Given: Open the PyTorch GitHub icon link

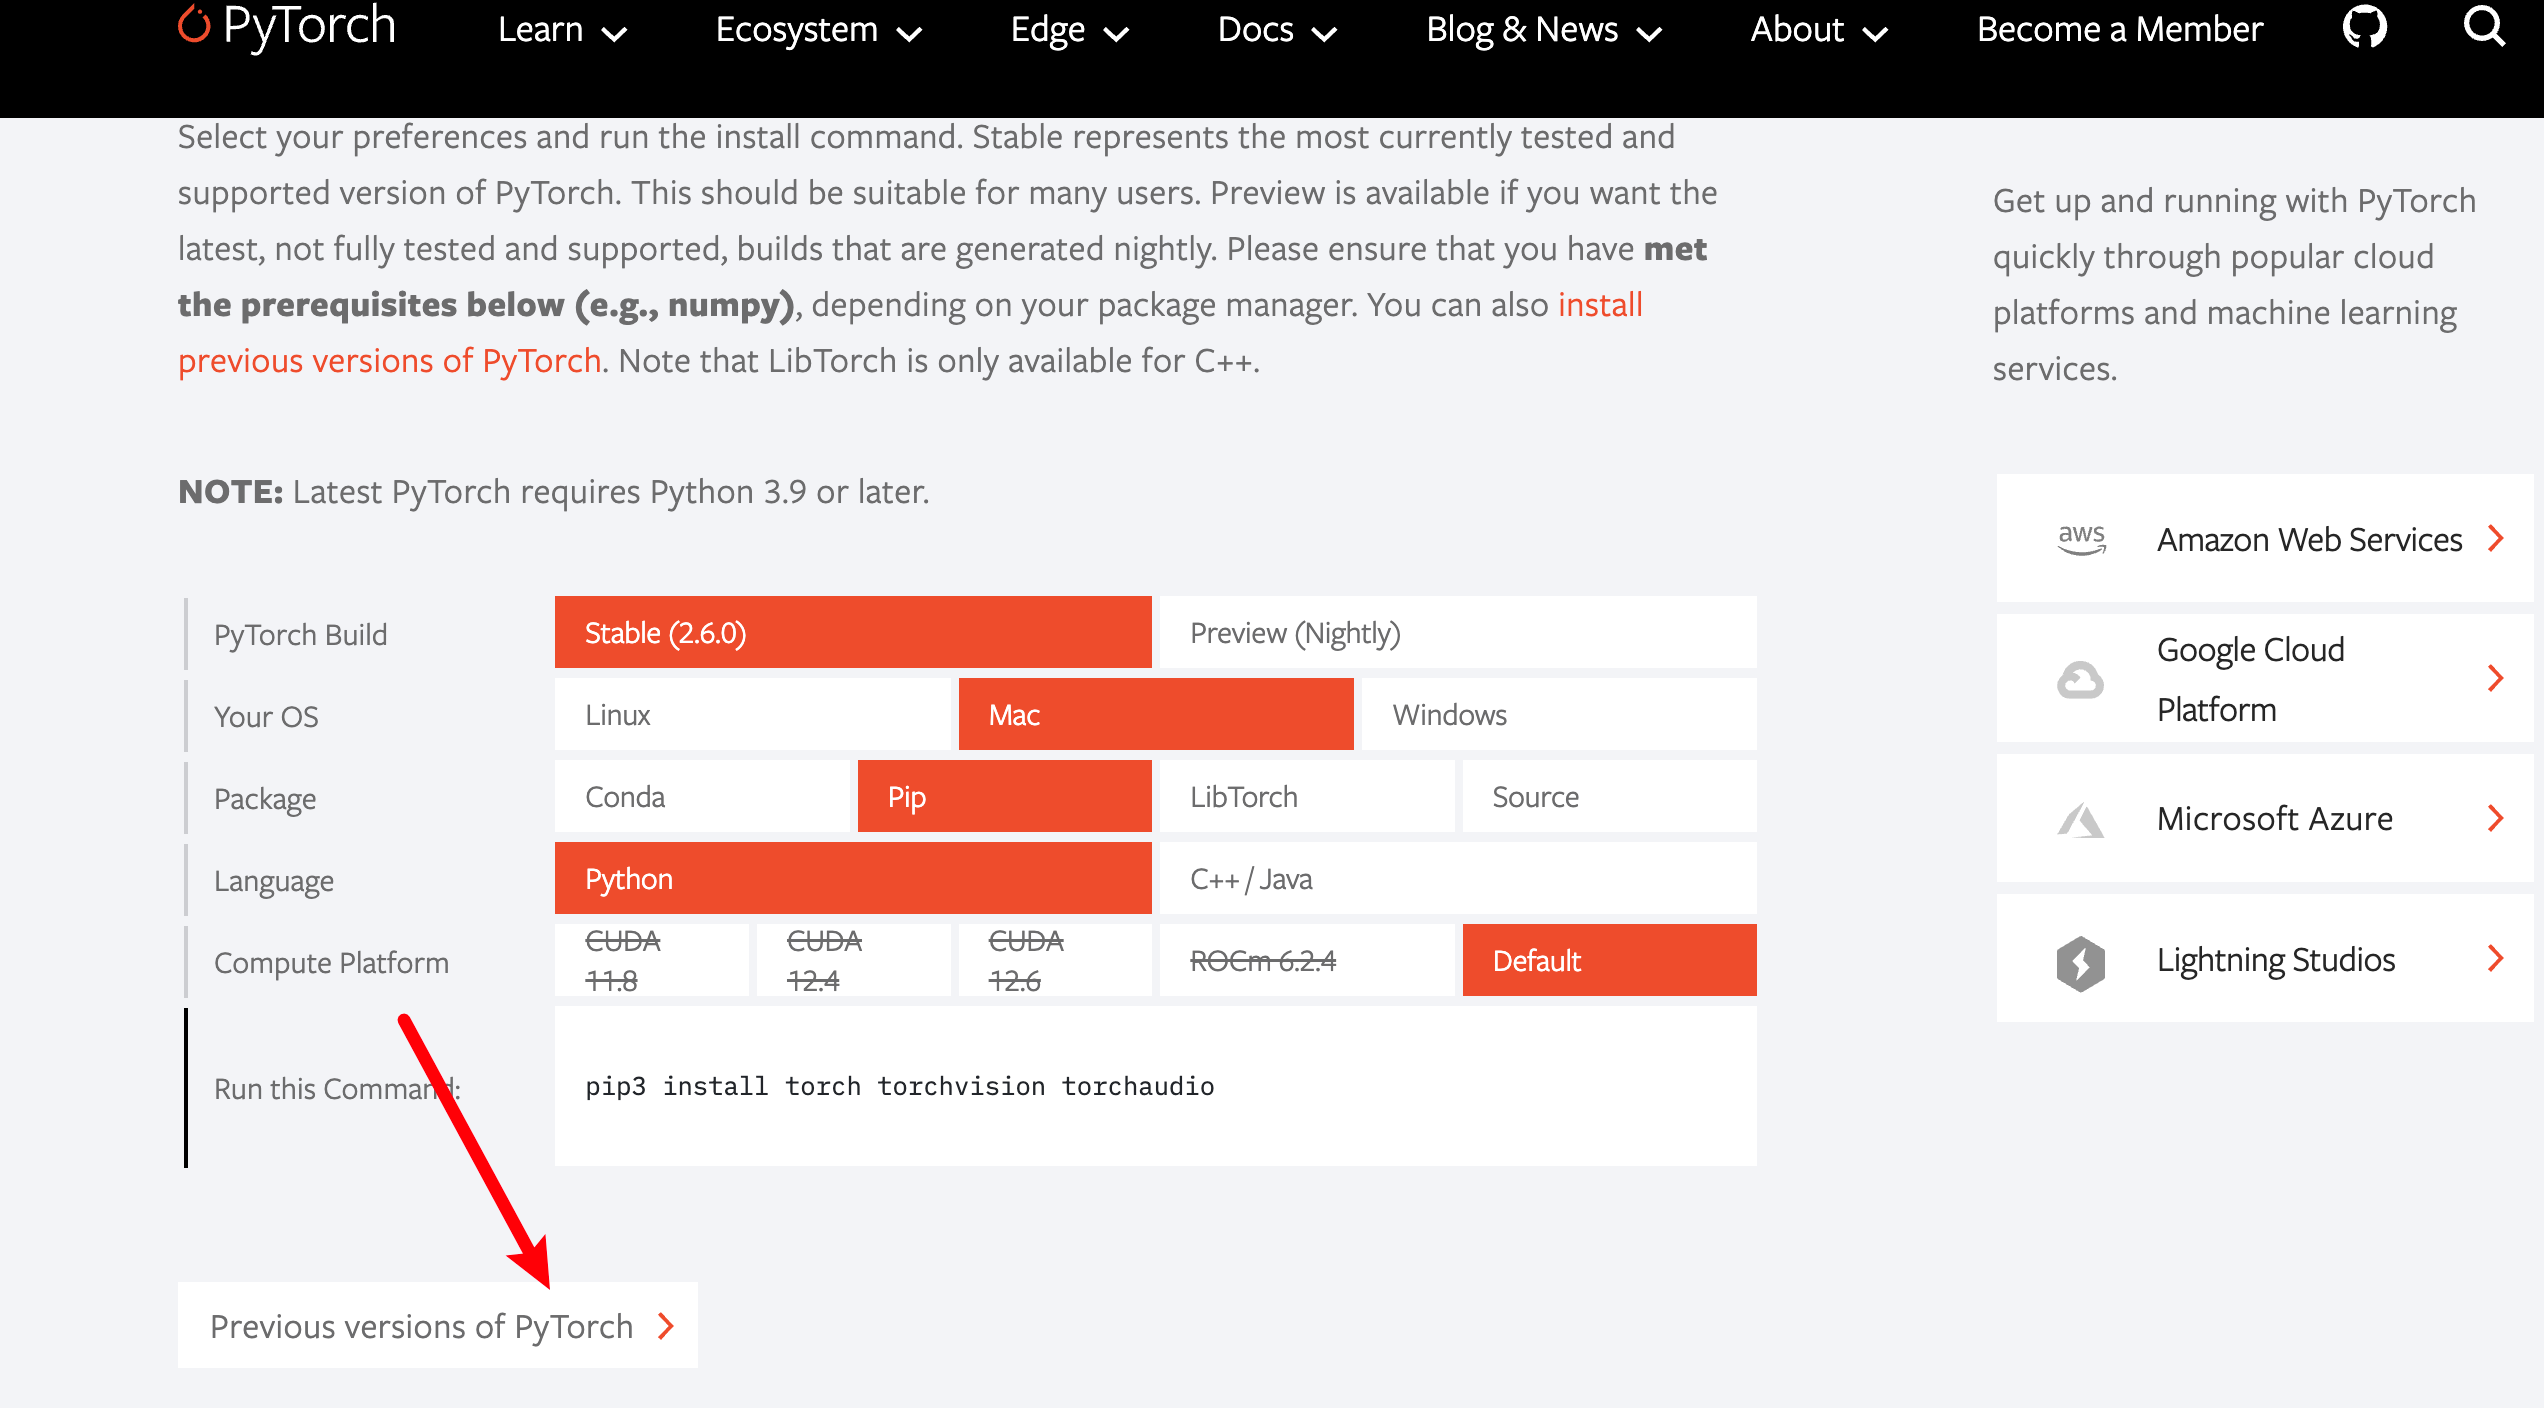Looking at the screenshot, I should [x=2364, y=27].
